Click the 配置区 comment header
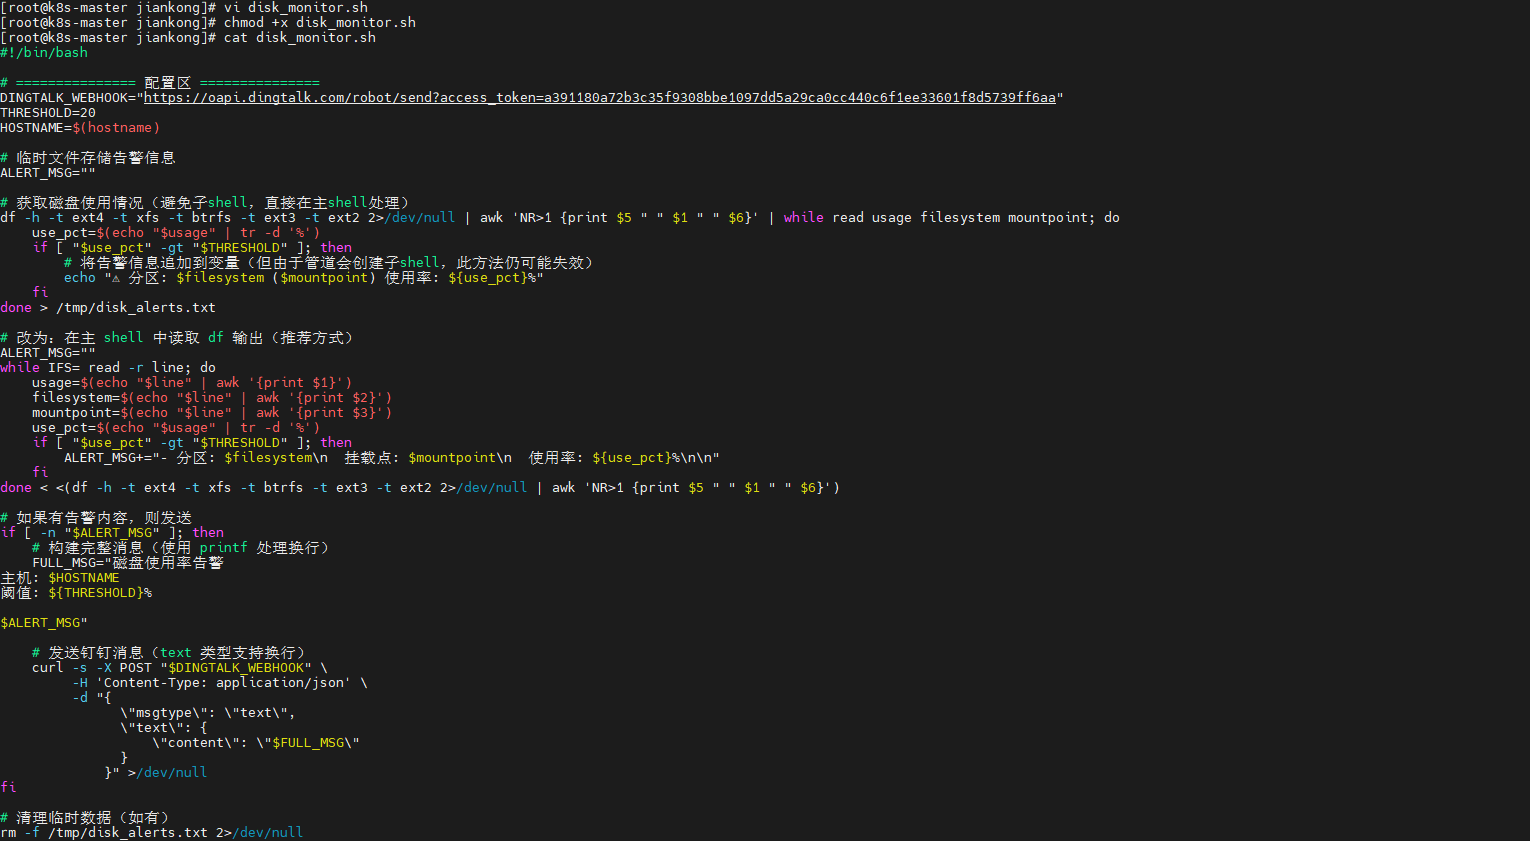 (x=167, y=83)
